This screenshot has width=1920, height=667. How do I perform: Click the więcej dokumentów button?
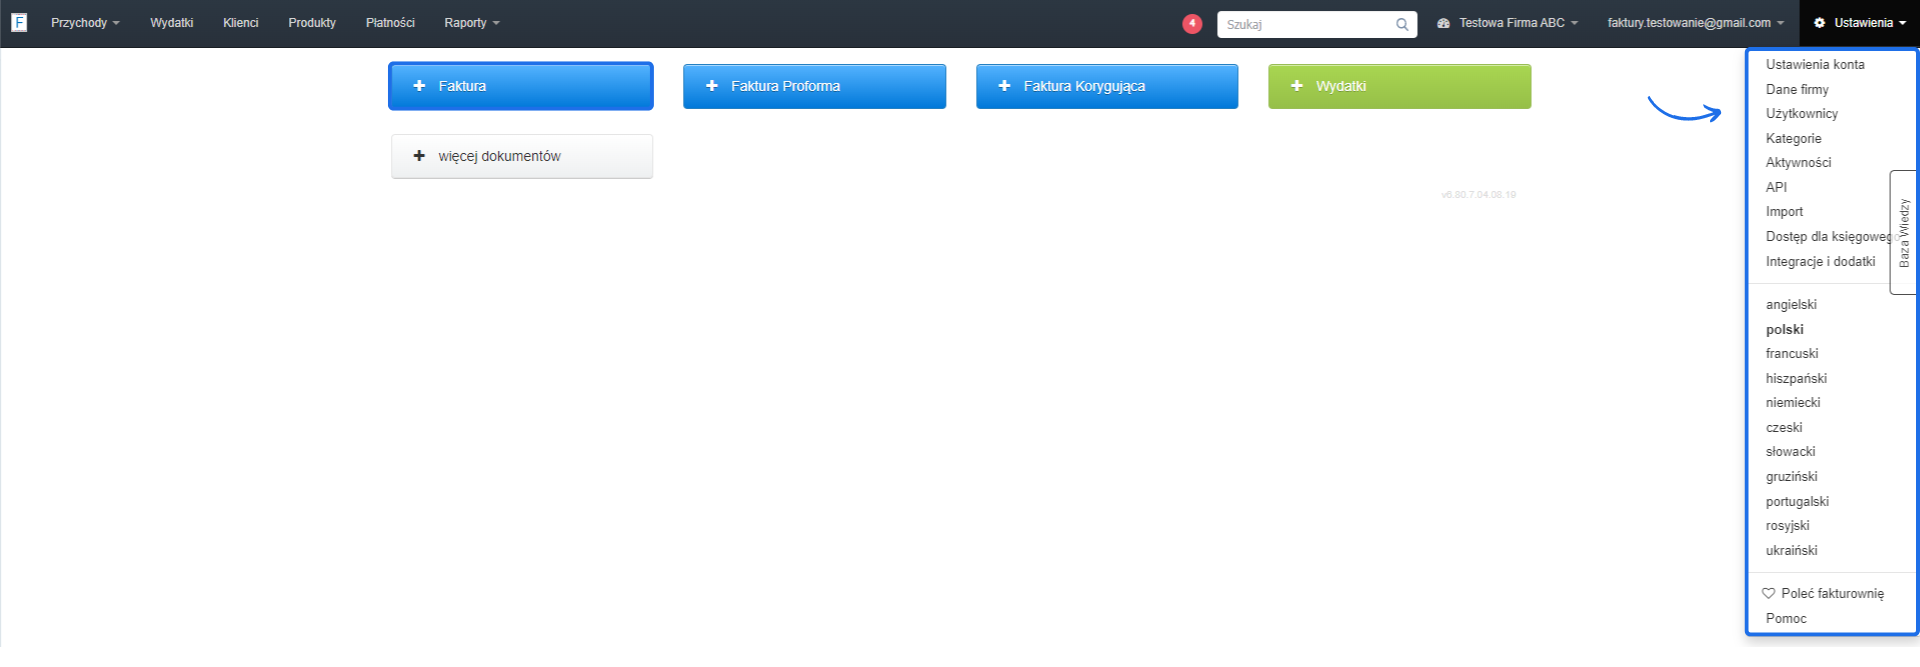point(522,156)
